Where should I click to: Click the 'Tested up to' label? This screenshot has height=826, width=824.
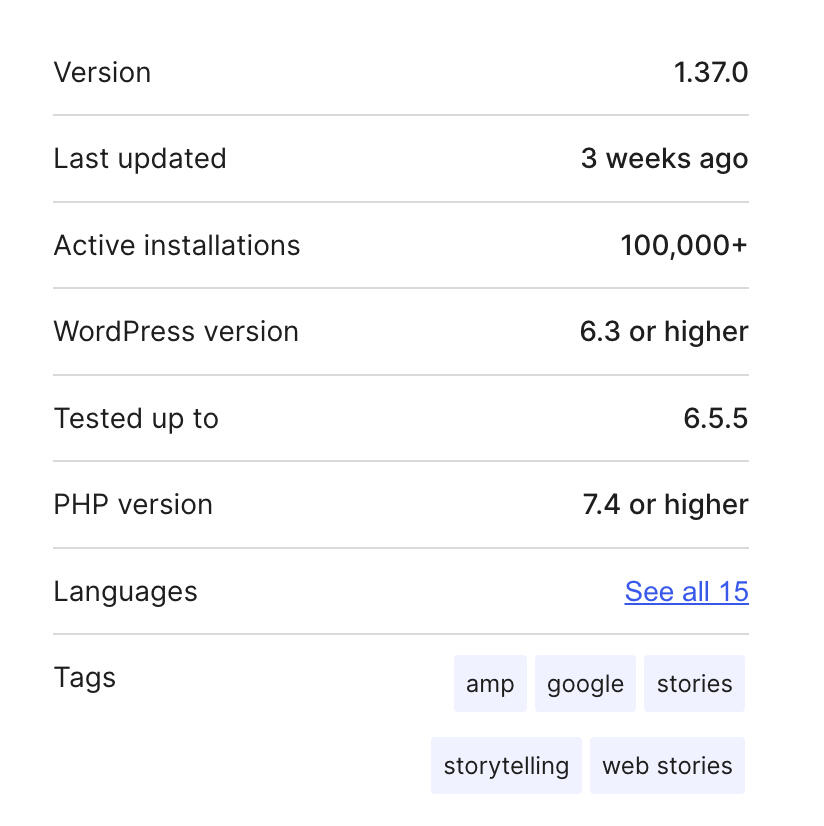136,418
